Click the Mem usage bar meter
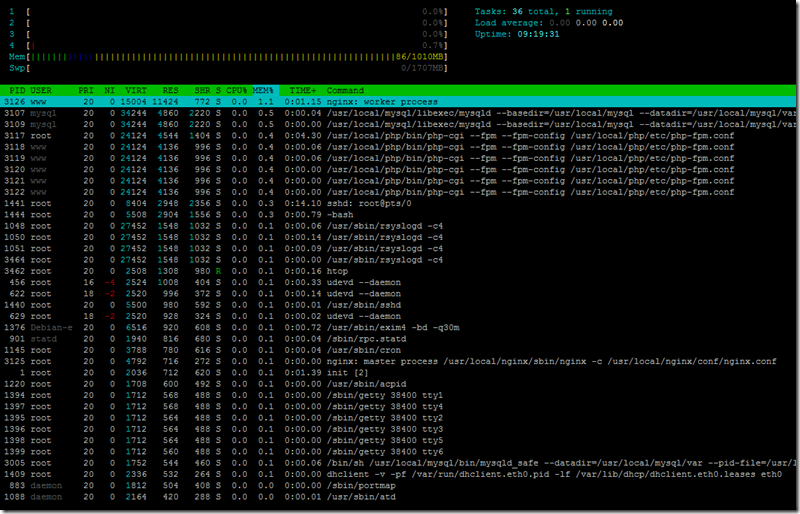The image size is (800, 514). (228, 57)
